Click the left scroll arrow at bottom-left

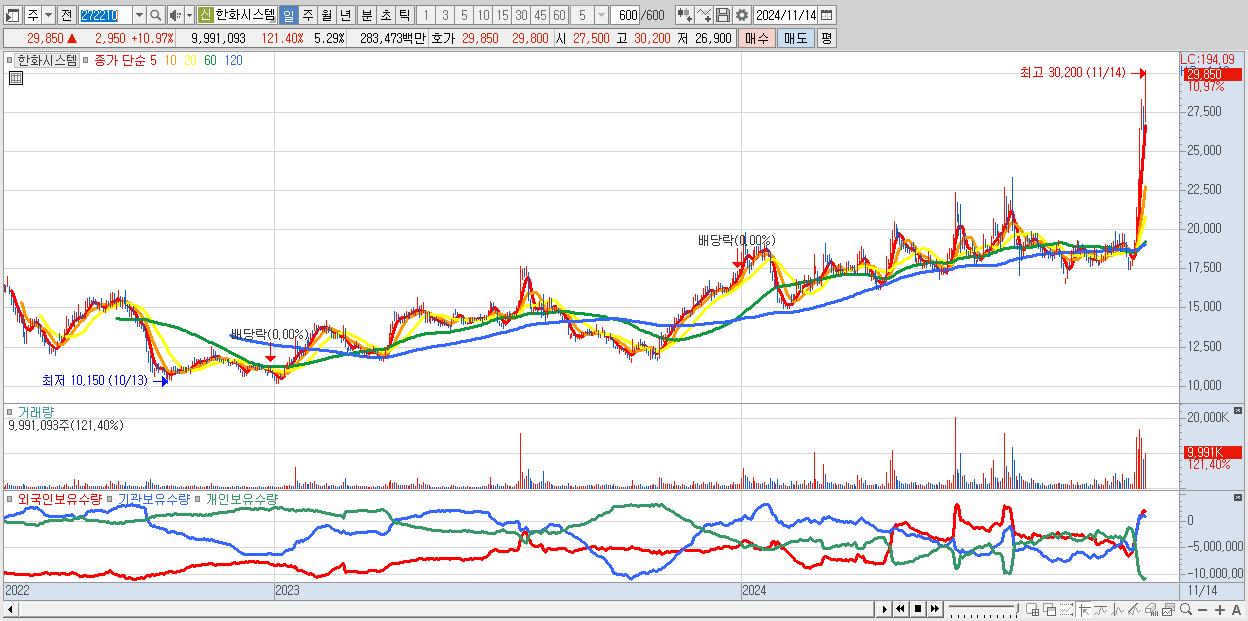tap(9, 609)
